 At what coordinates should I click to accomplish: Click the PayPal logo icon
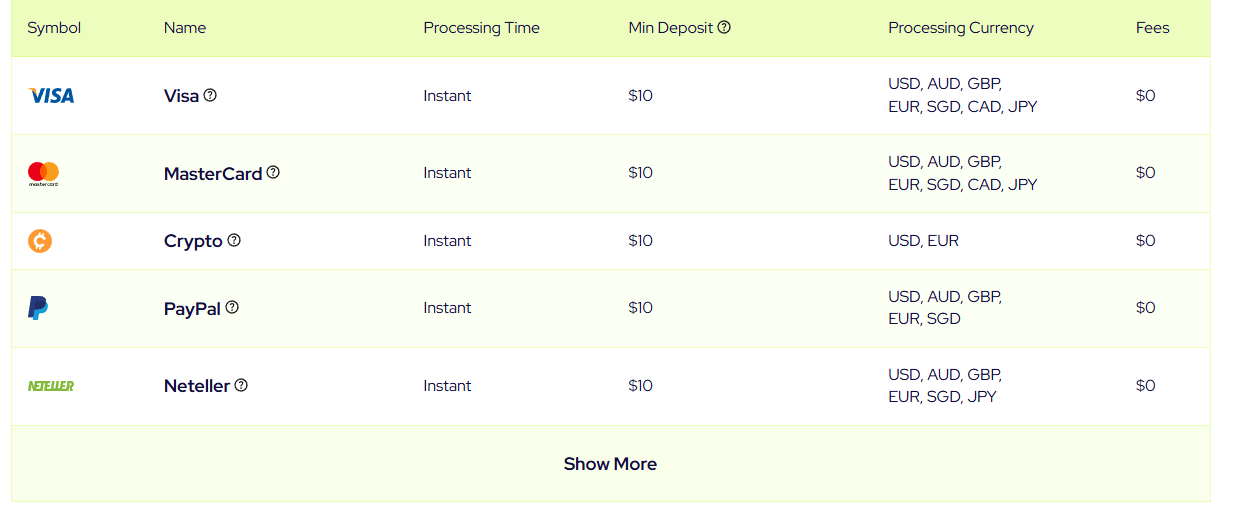[x=38, y=308]
